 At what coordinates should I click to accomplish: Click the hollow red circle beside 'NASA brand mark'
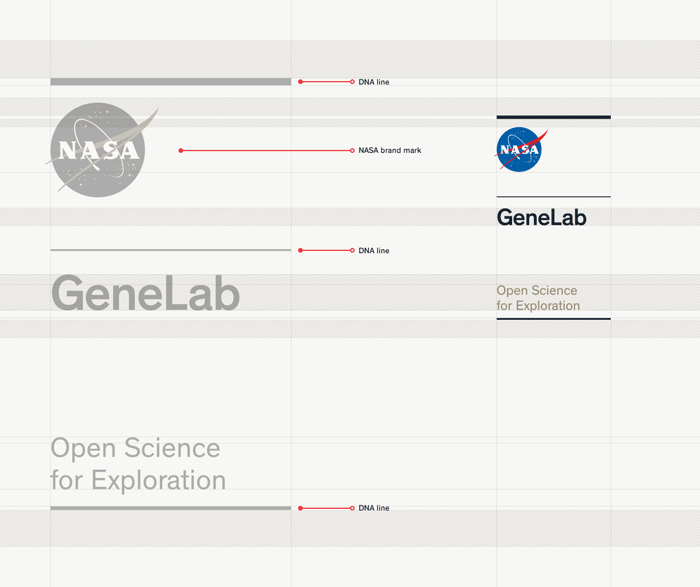pos(352,150)
